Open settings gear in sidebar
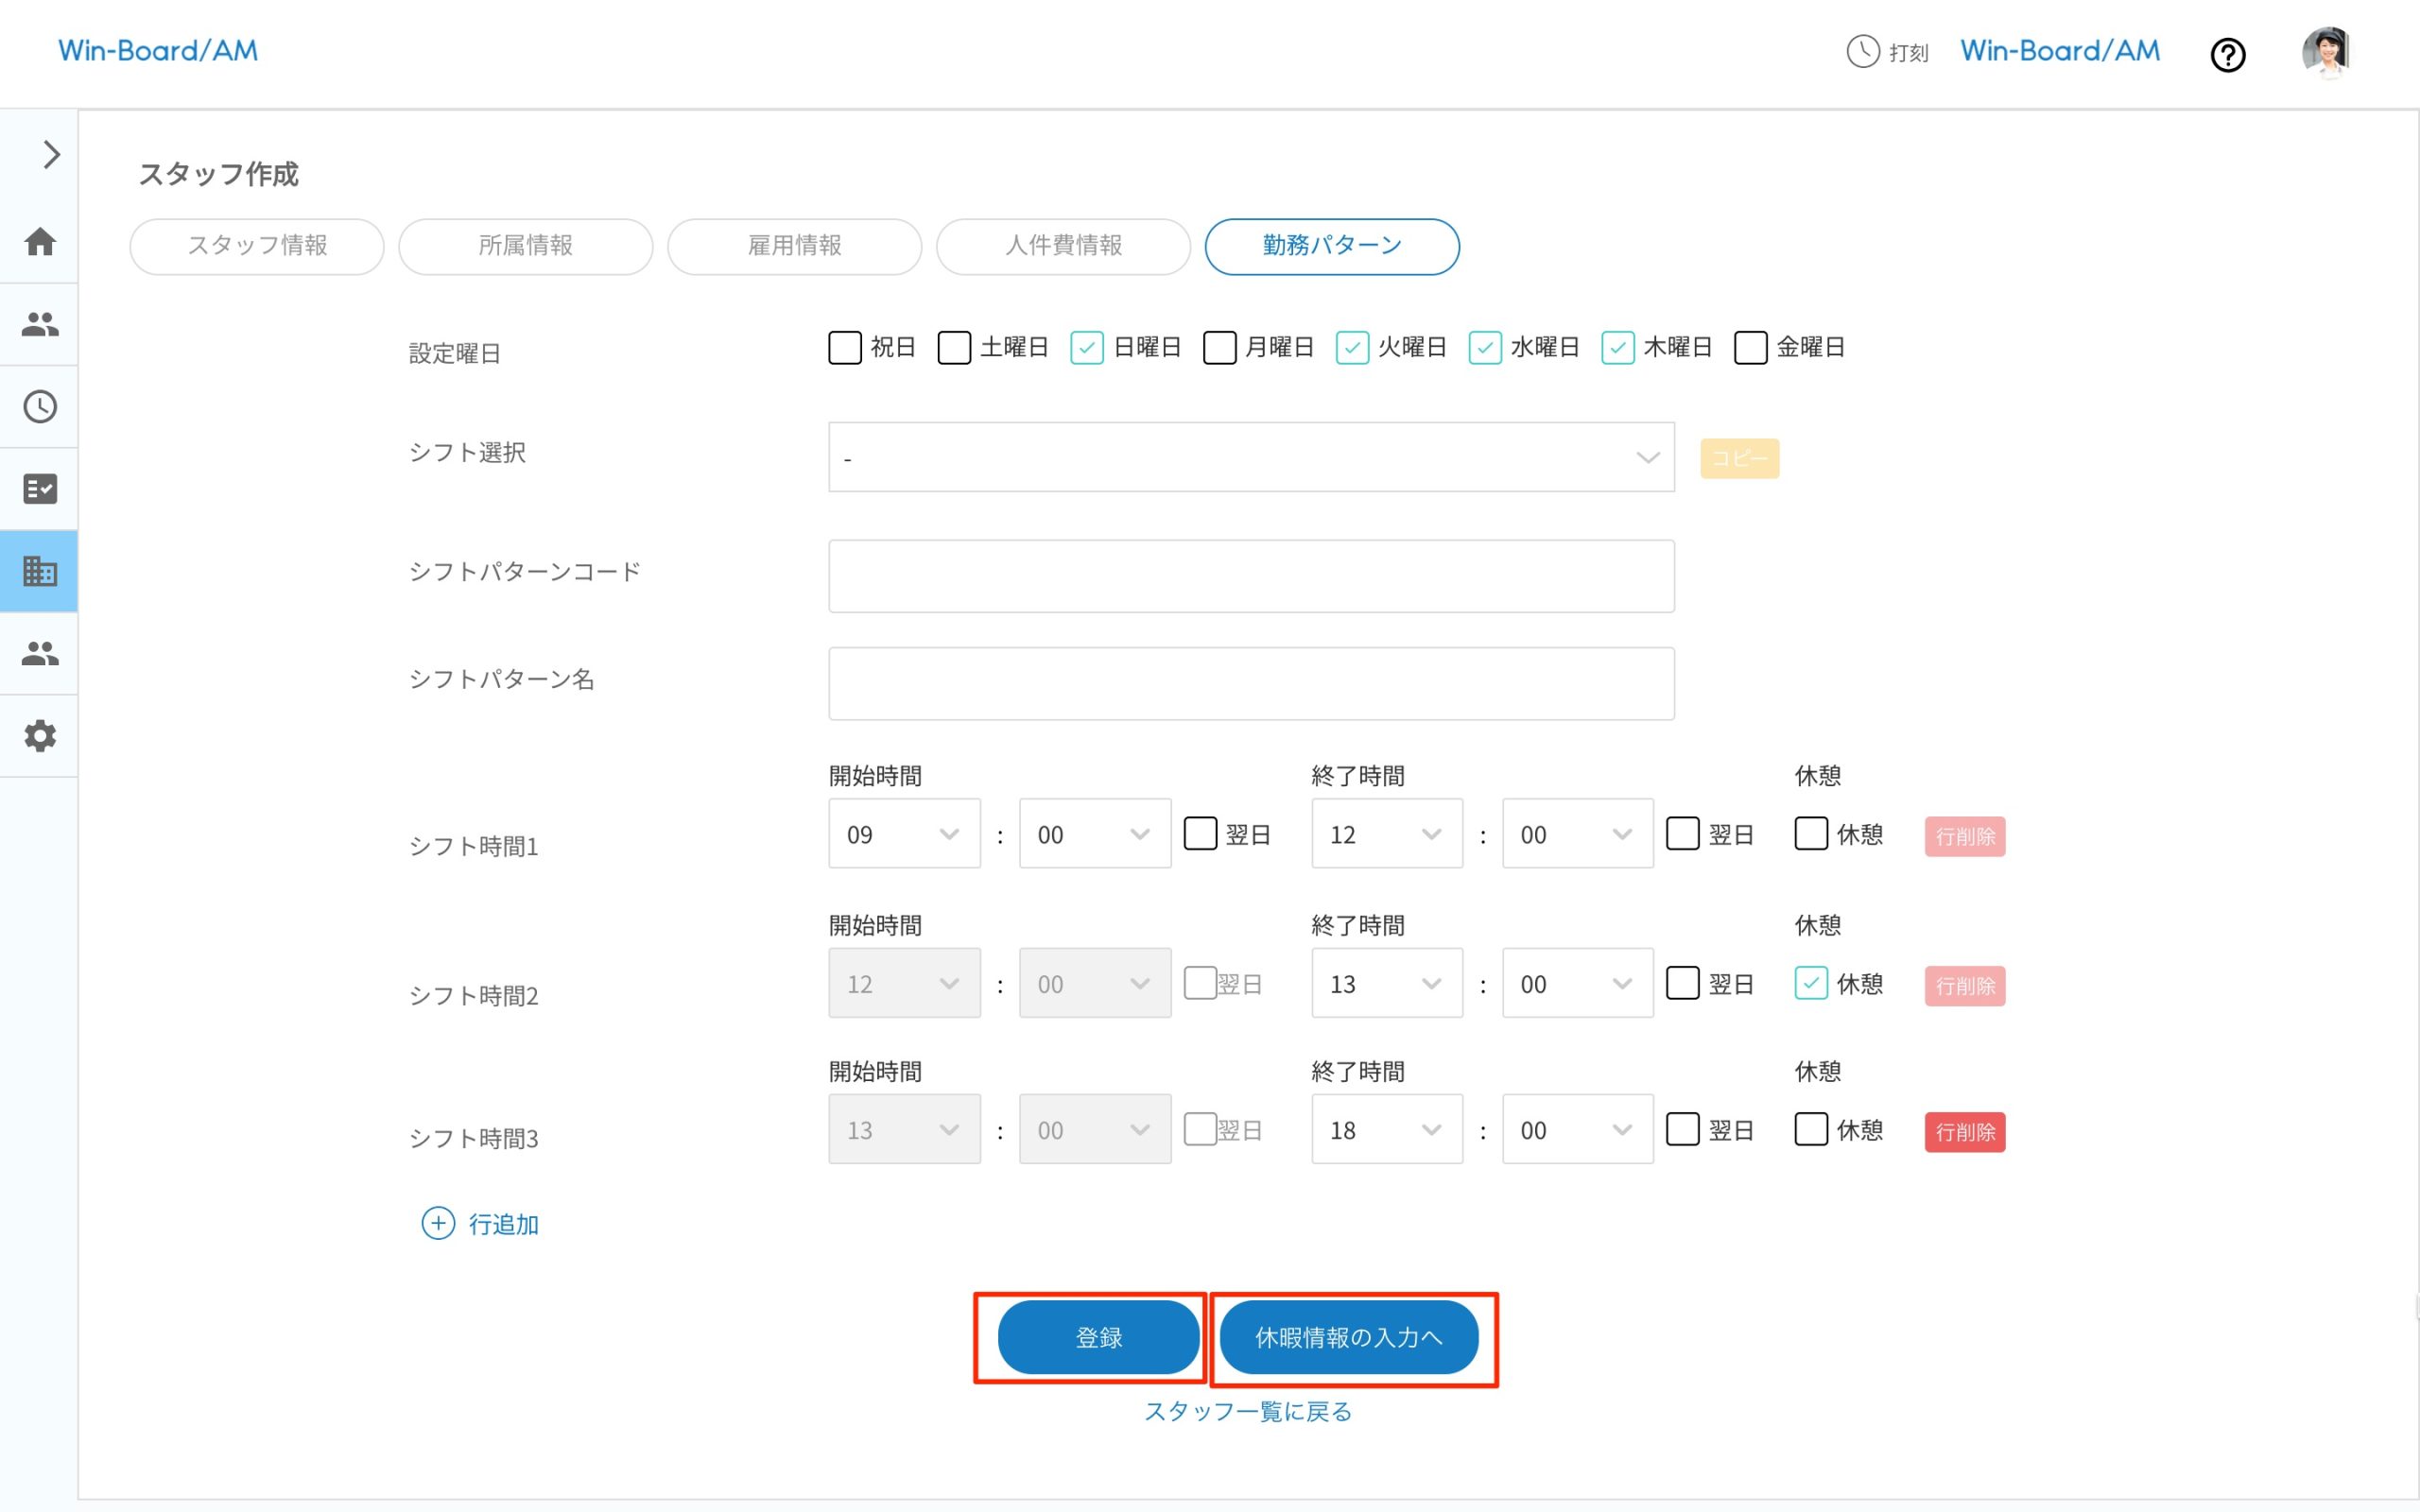Screen dimensions: 2420x1512 (40, 736)
